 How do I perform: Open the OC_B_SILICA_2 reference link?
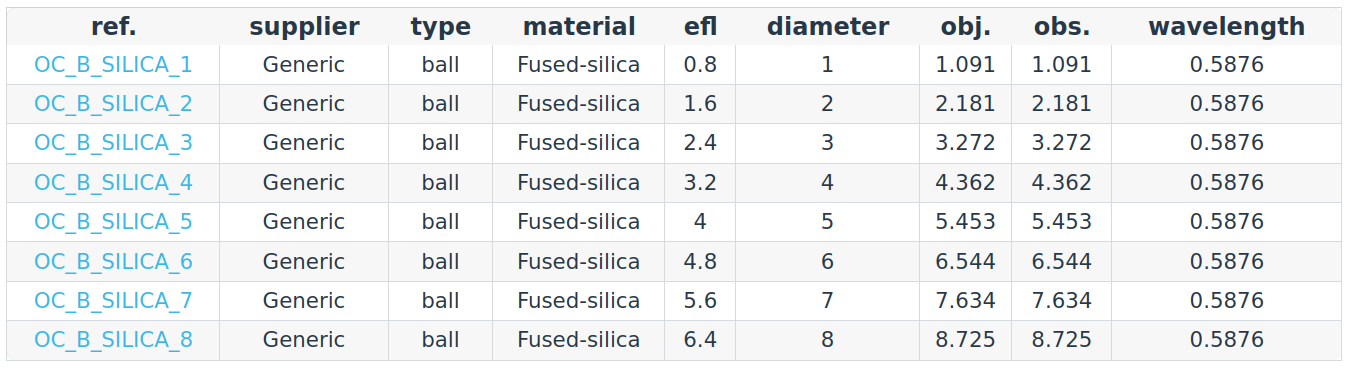(113, 104)
